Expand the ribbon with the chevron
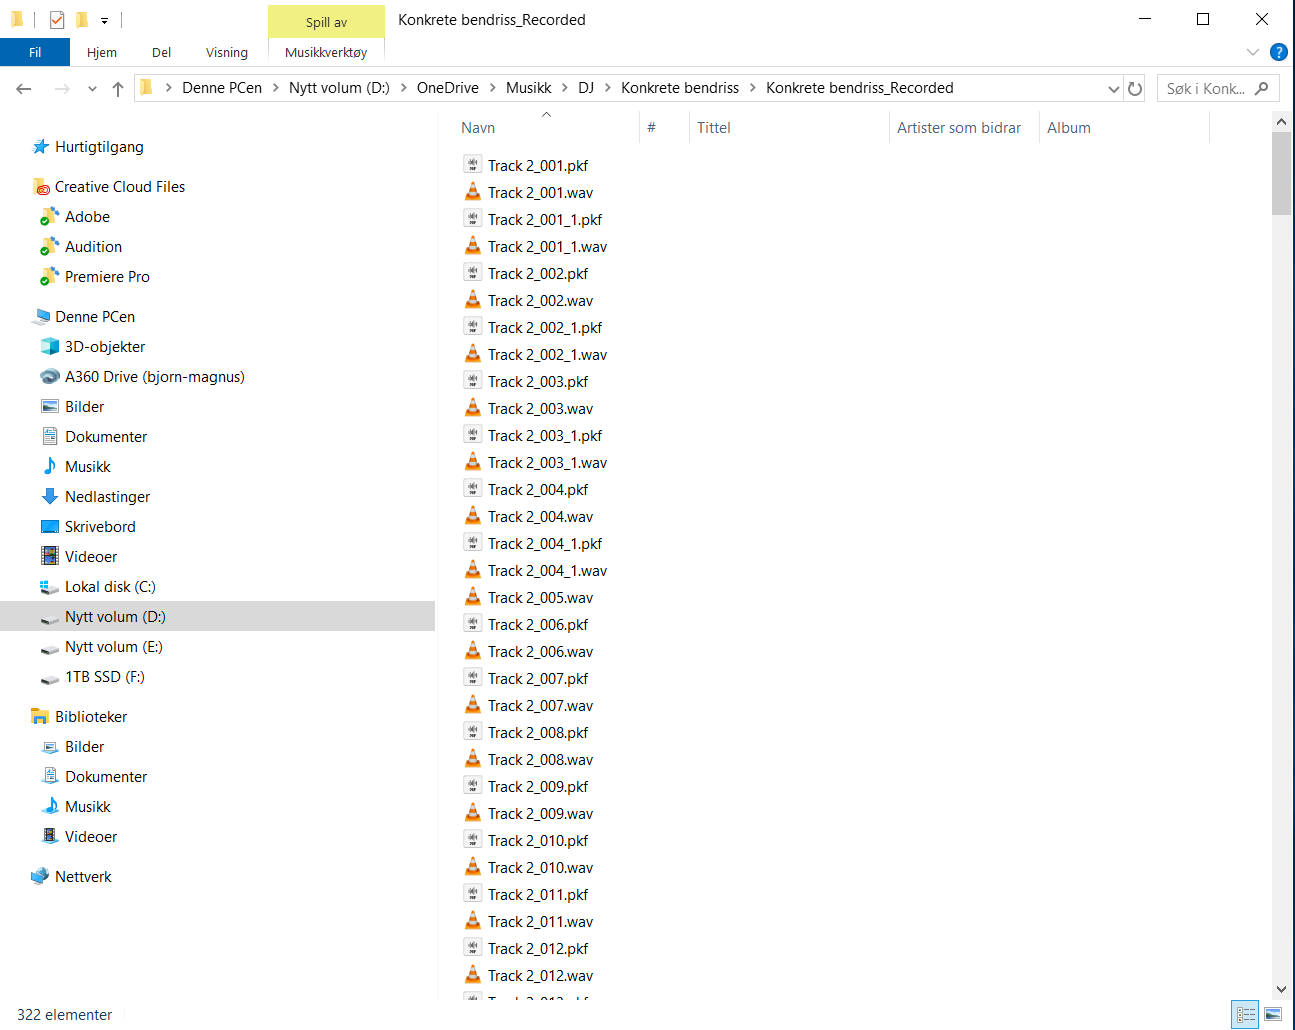This screenshot has height=1030, width=1295. point(1253,52)
